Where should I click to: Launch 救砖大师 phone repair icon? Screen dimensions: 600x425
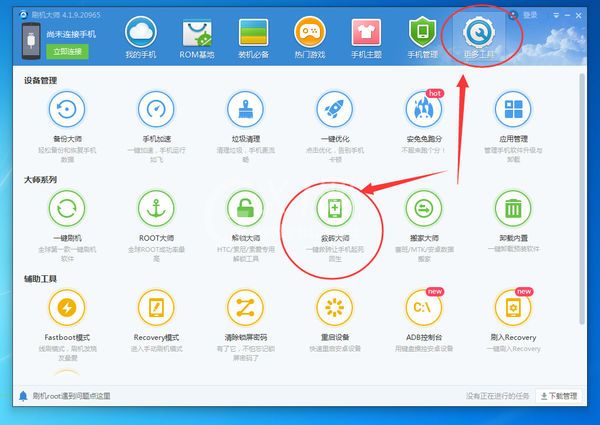pyautogui.click(x=335, y=208)
